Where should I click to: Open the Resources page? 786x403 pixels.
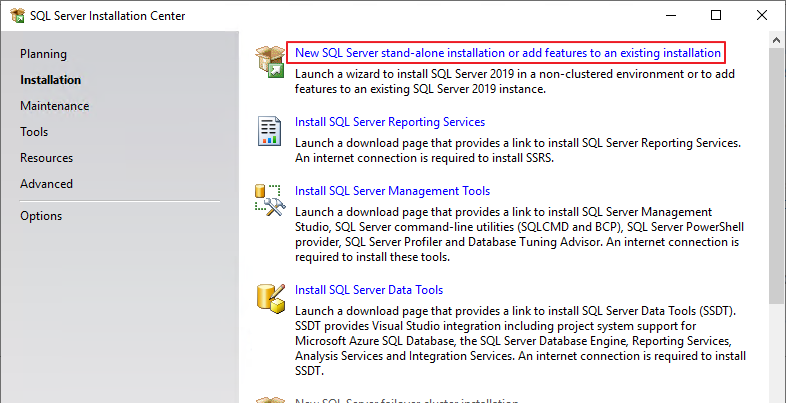pos(47,158)
